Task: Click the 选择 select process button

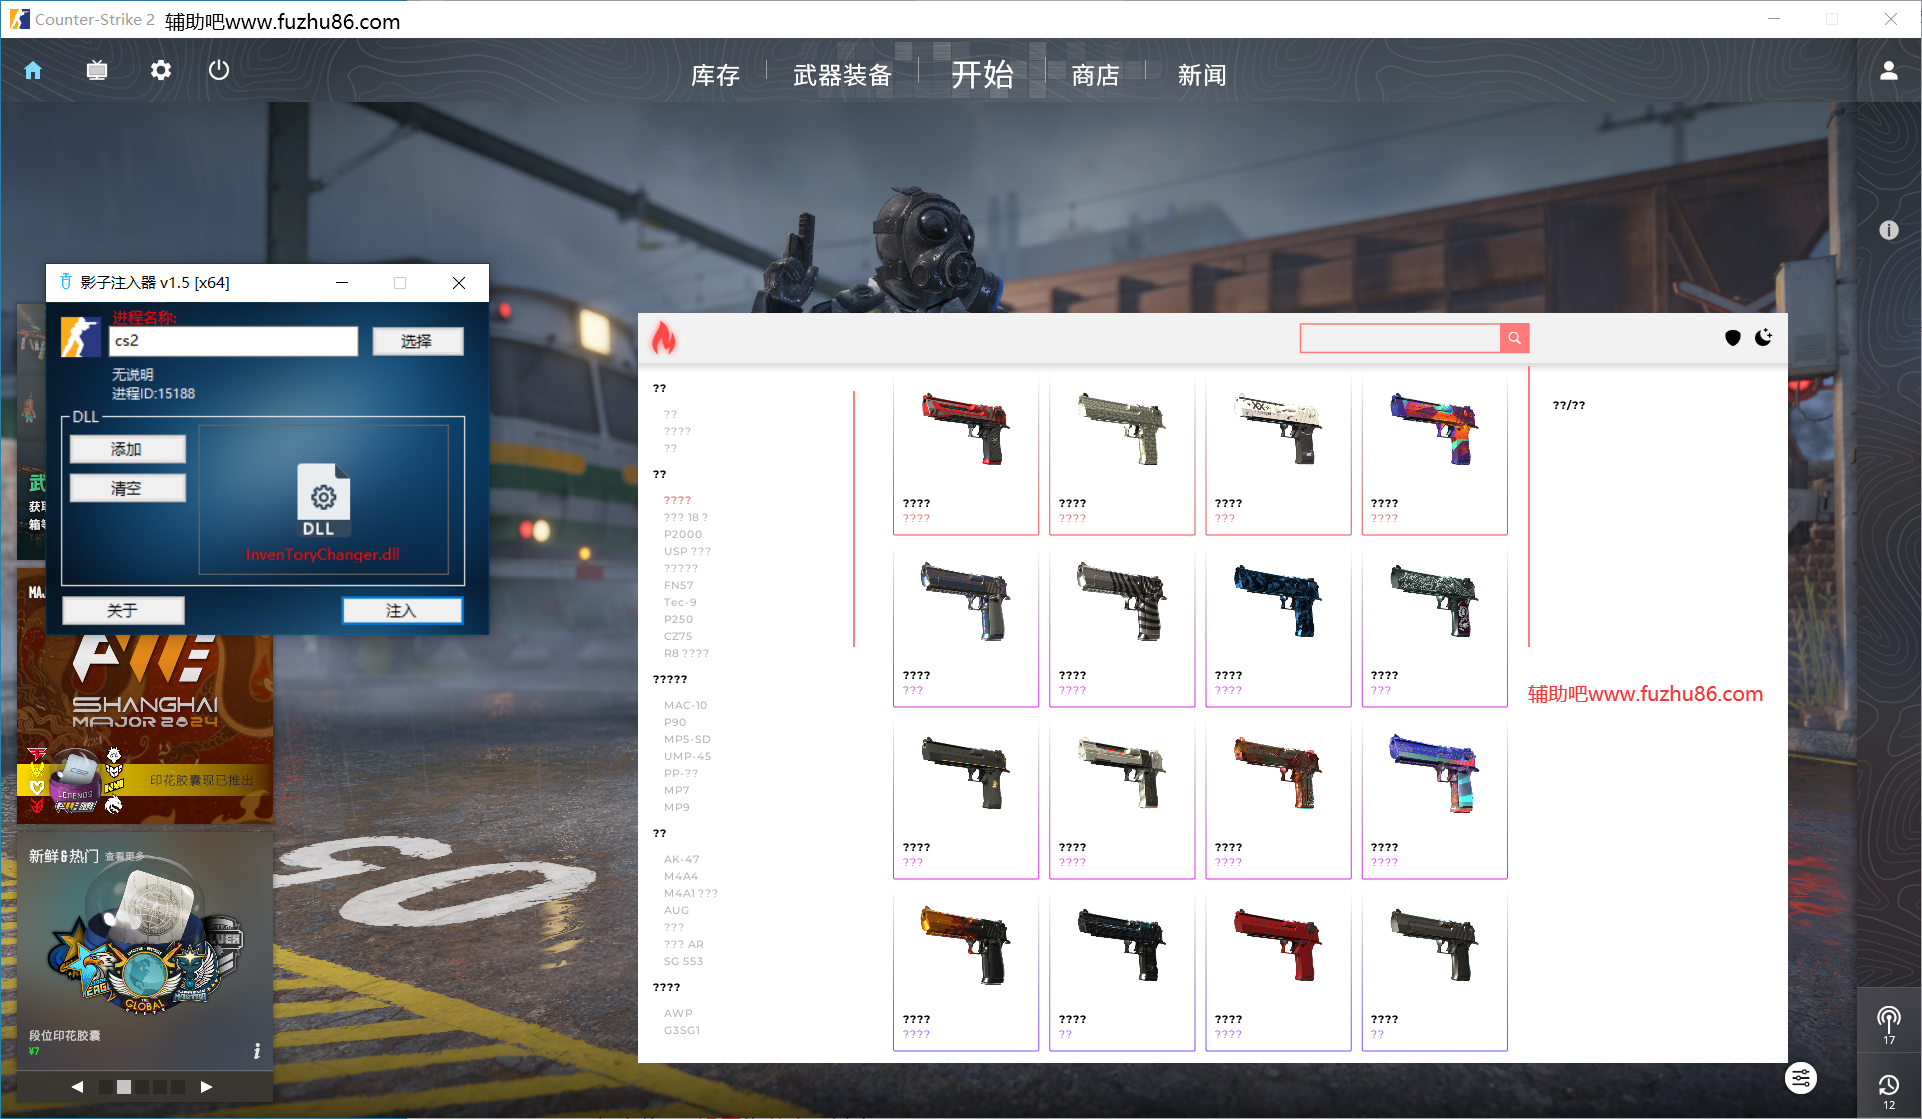Action: click(x=417, y=342)
